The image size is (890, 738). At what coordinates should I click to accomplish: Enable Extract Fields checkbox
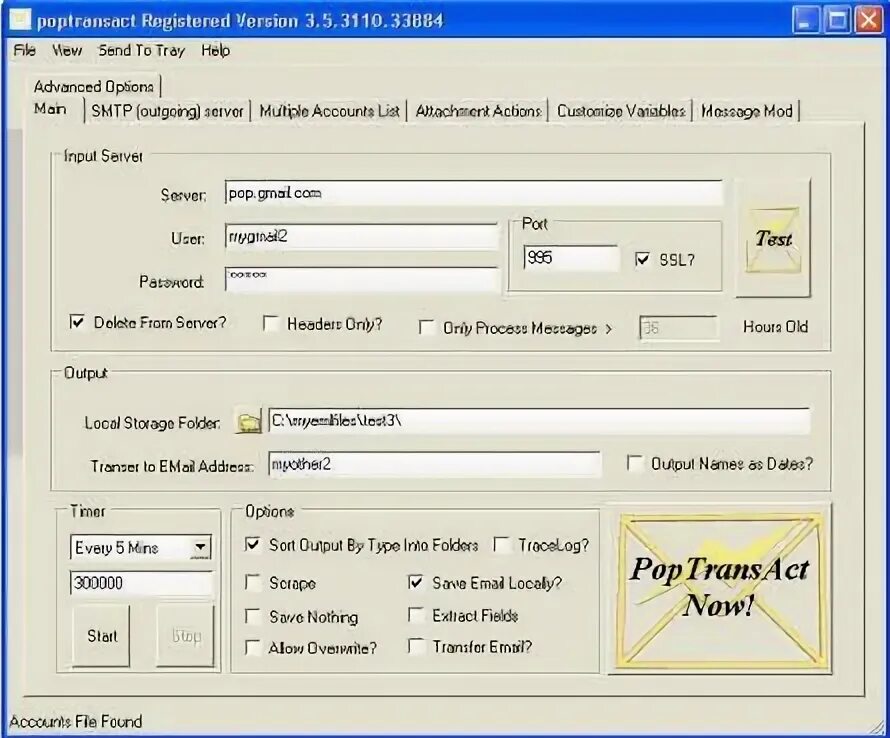(415, 615)
